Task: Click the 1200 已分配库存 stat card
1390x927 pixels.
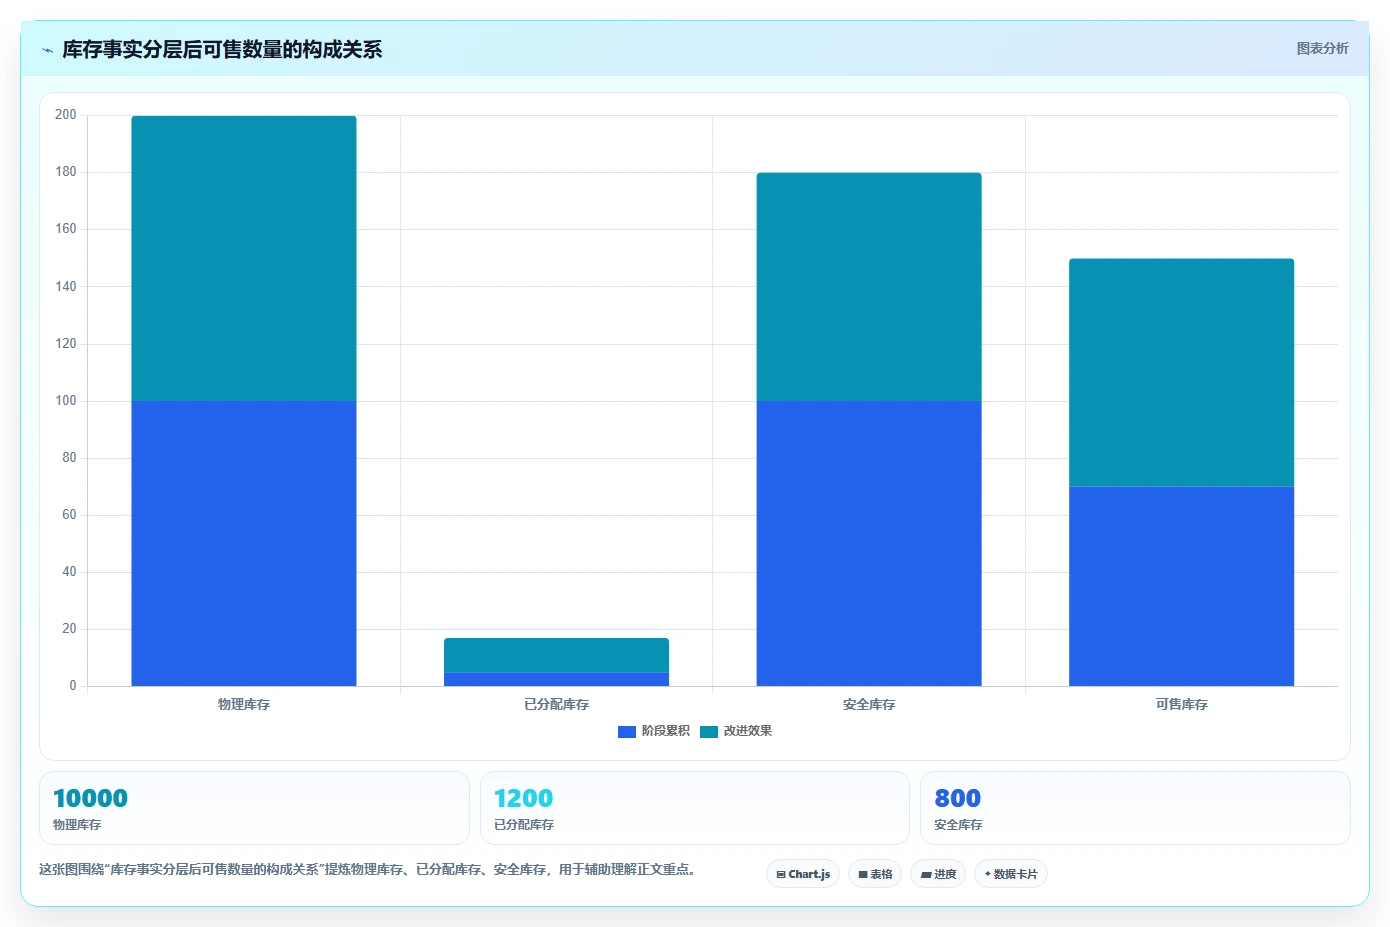Action: (x=695, y=808)
